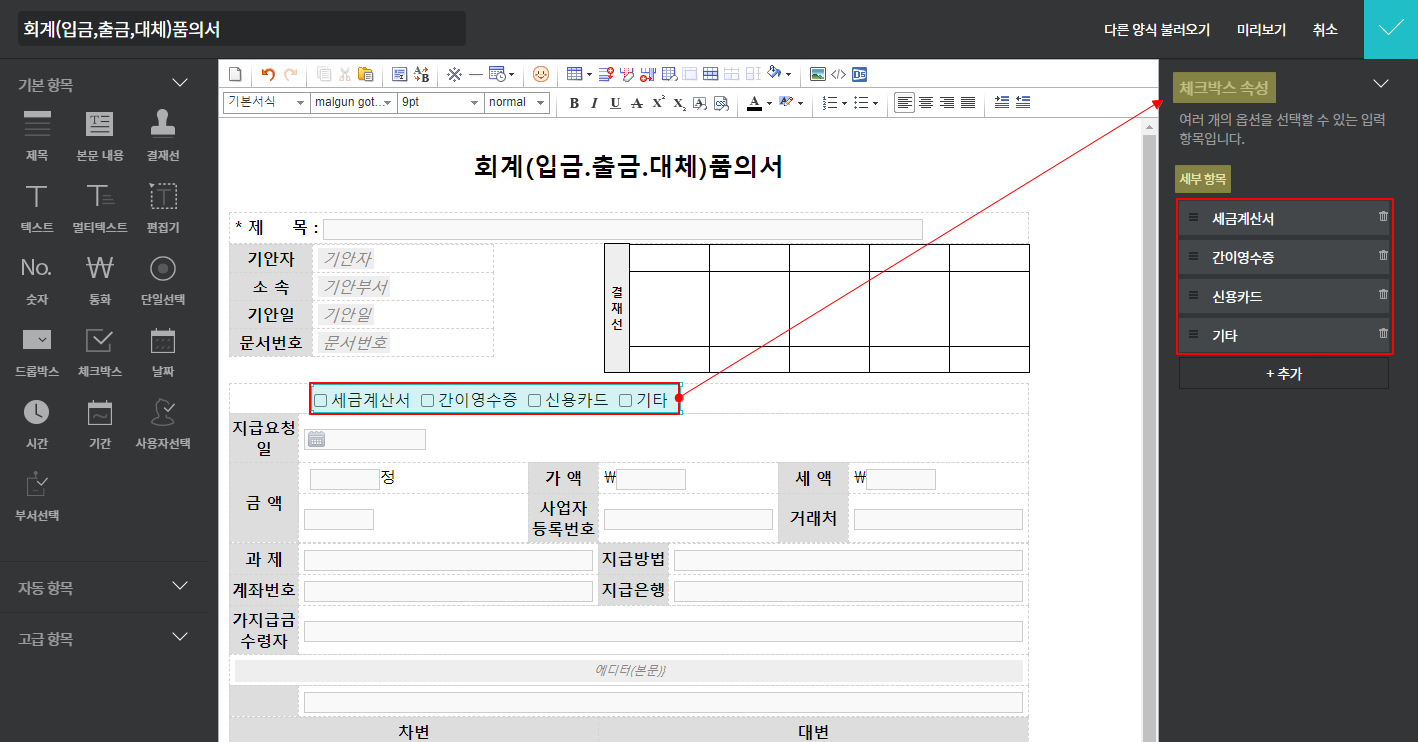This screenshot has height=742, width=1418.
Task: Click the undo icon in the editor toolbar
Action: 267,74
